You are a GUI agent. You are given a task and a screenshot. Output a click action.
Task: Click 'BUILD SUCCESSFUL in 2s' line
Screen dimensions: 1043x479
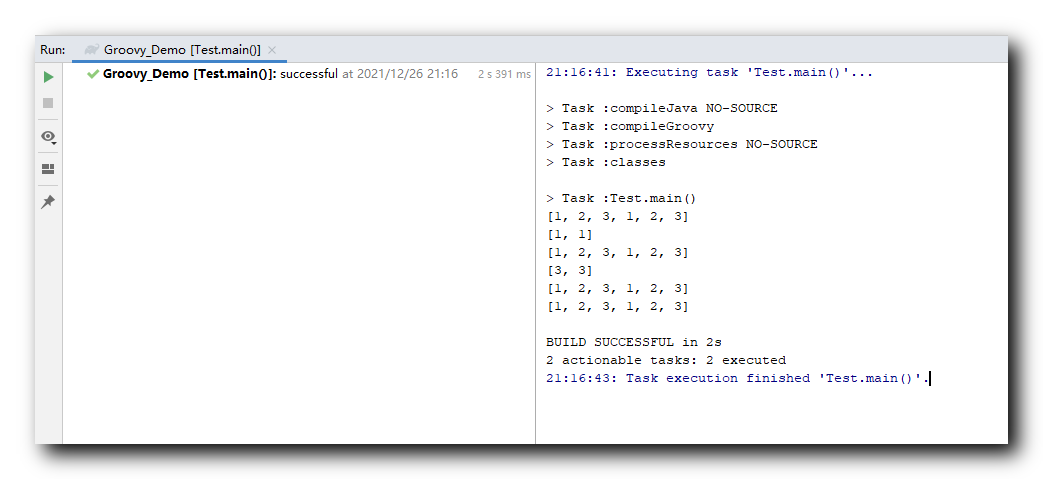[x=634, y=343]
